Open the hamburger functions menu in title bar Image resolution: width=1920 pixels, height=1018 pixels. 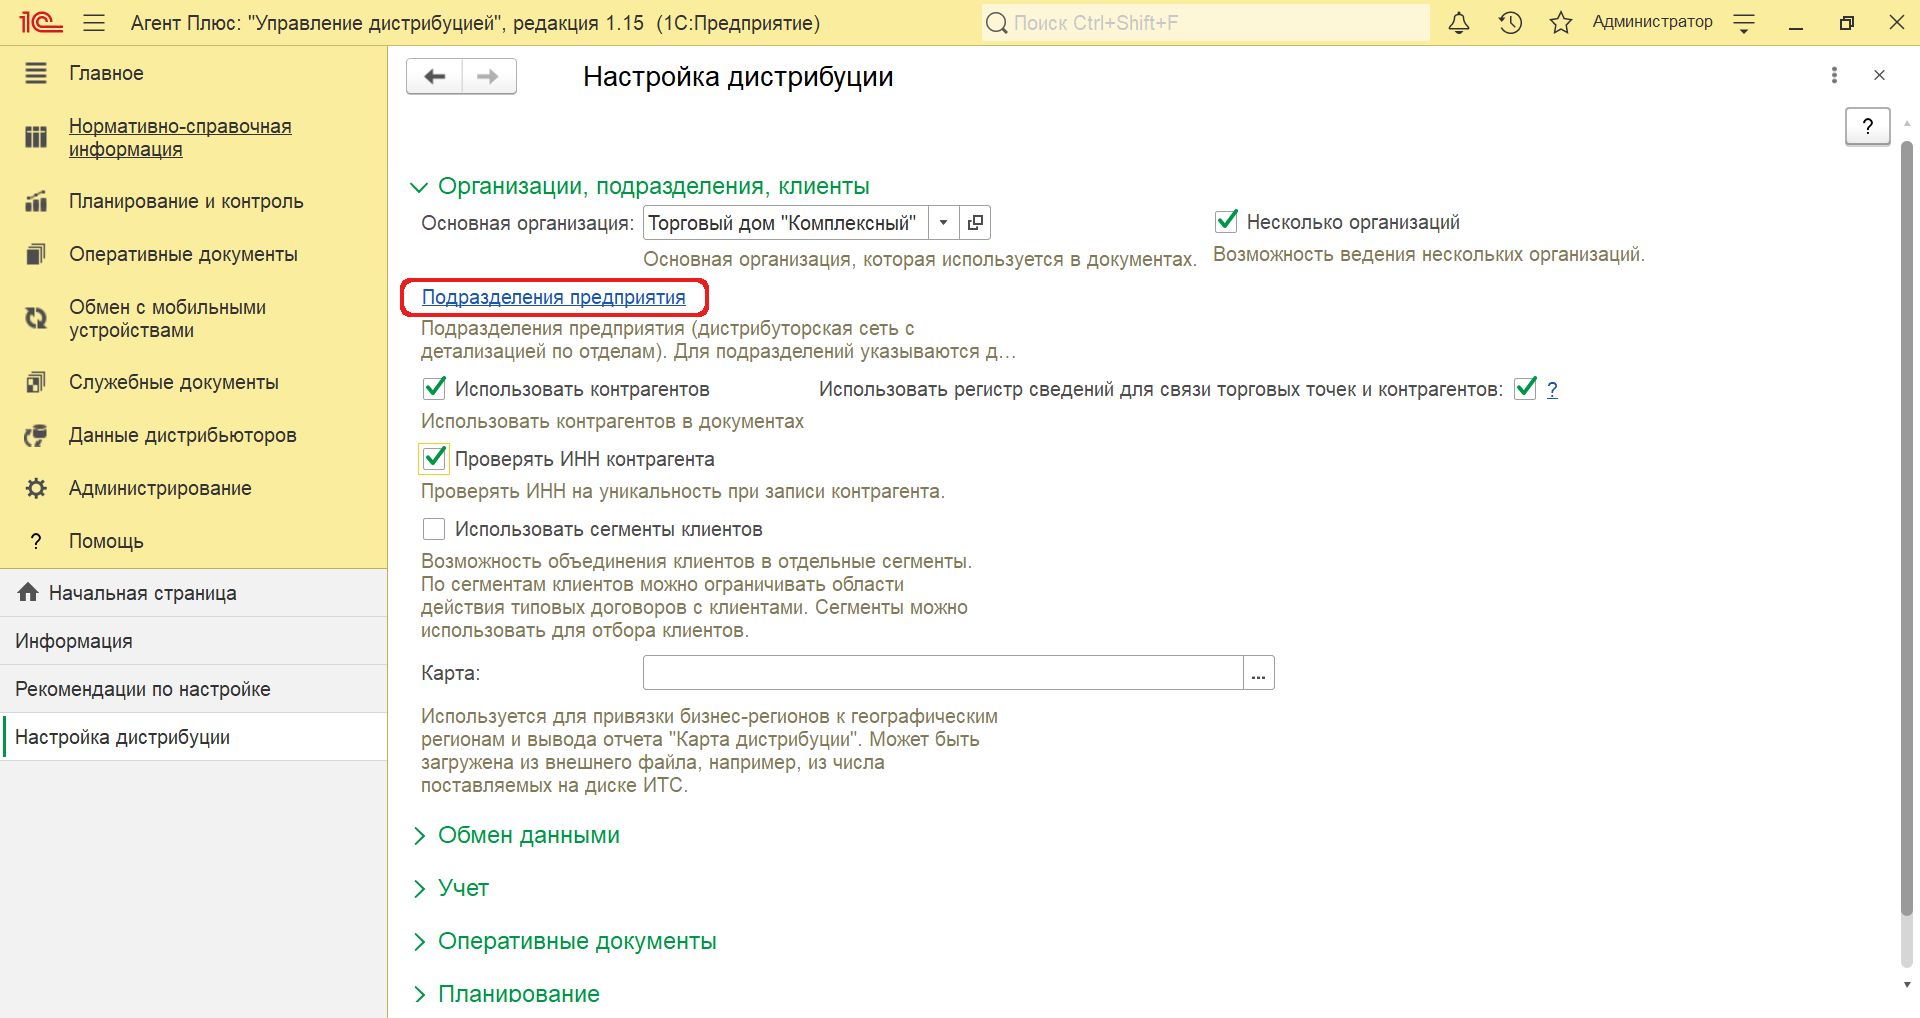point(94,22)
